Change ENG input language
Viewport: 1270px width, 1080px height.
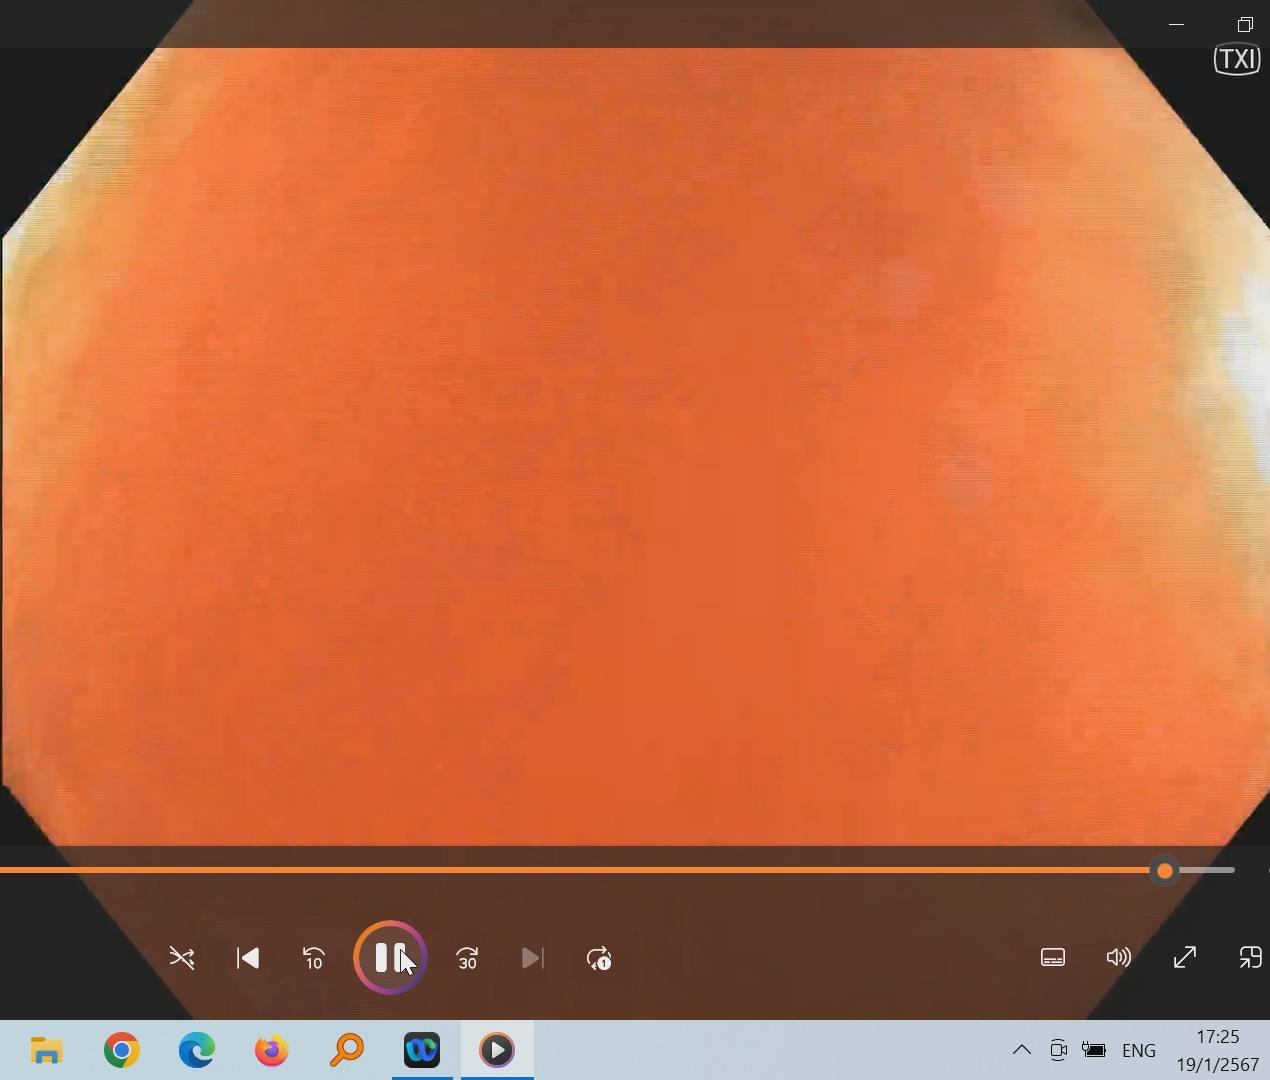(x=1139, y=1050)
